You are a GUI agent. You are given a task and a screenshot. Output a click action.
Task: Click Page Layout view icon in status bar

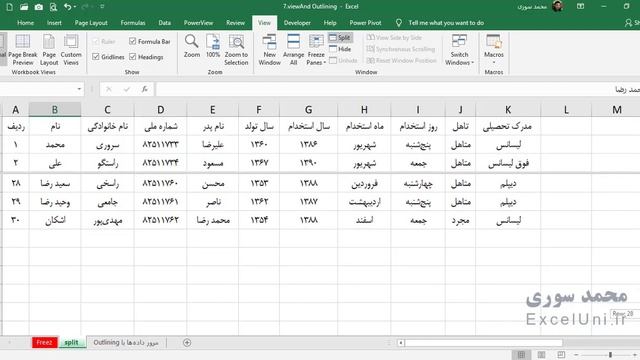pyautogui.click(x=541, y=355)
